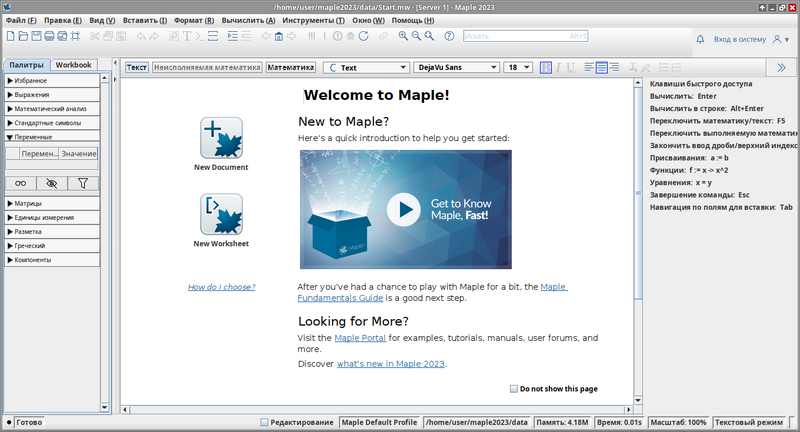800x432 pixels.
Task: Go forward with the right arrow icon
Action: tap(291, 36)
